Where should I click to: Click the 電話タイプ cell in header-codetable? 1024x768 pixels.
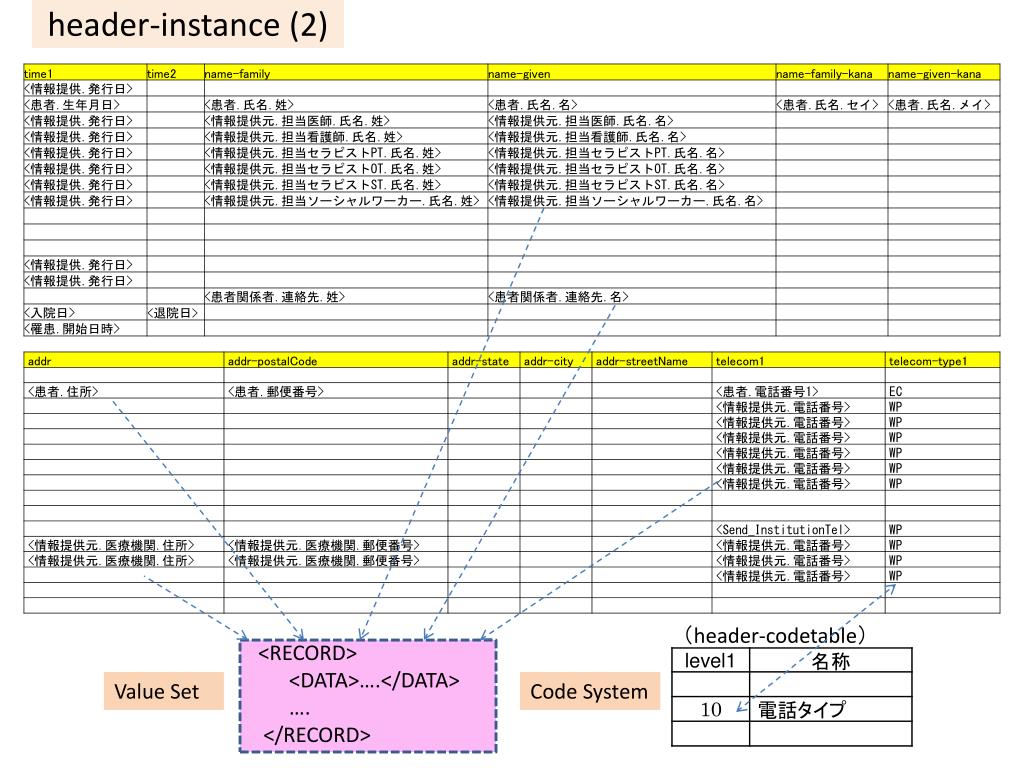pos(830,710)
